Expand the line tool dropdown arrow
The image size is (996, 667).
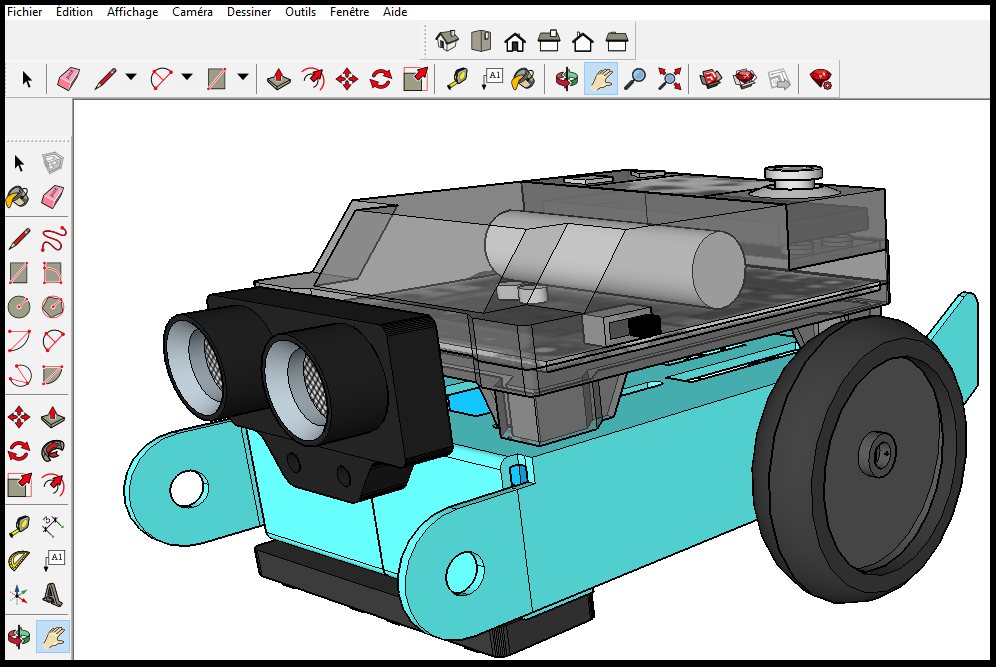[x=131, y=78]
